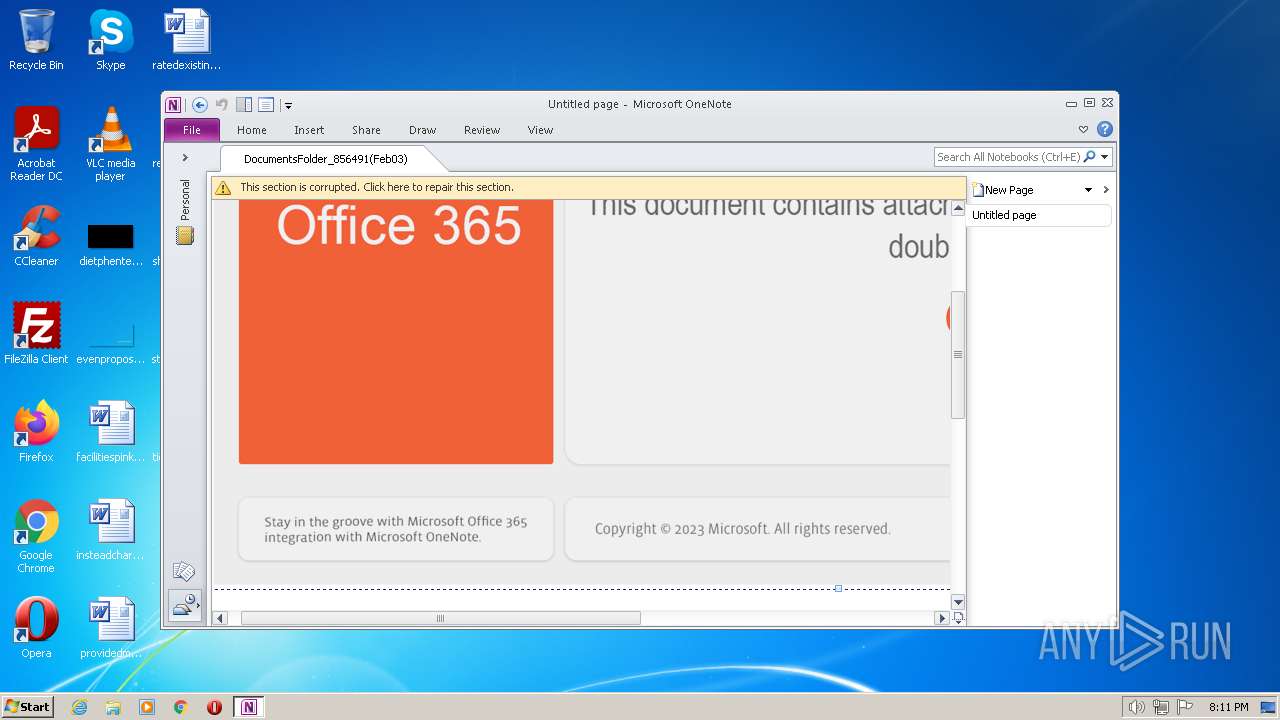Image resolution: width=1280 pixels, height=720 pixels.
Task: Click the Action Center flag icon
Action: pyautogui.click(x=1185, y=707)
